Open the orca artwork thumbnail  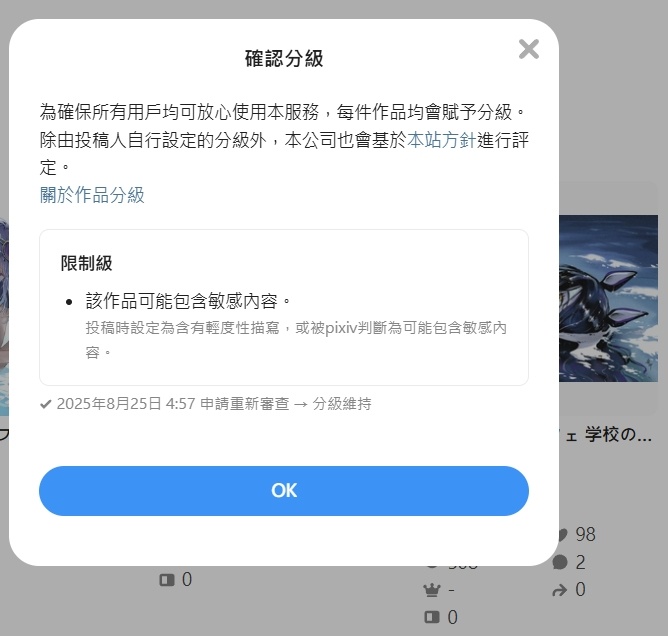tap(608, 298)
